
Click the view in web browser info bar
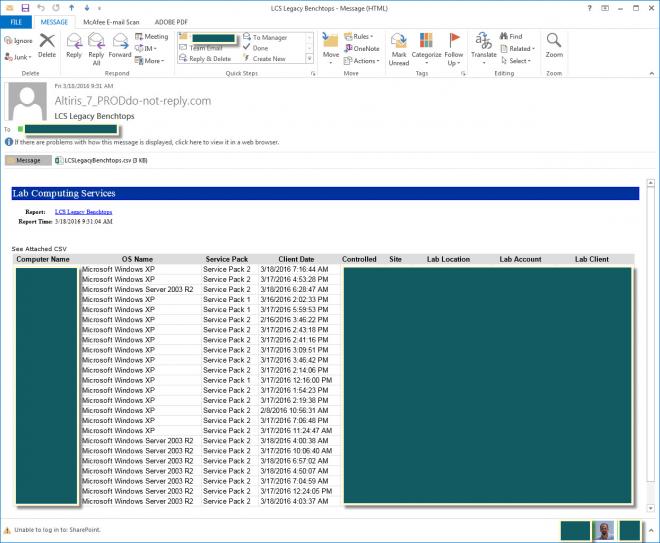click(x=142, y=142)
